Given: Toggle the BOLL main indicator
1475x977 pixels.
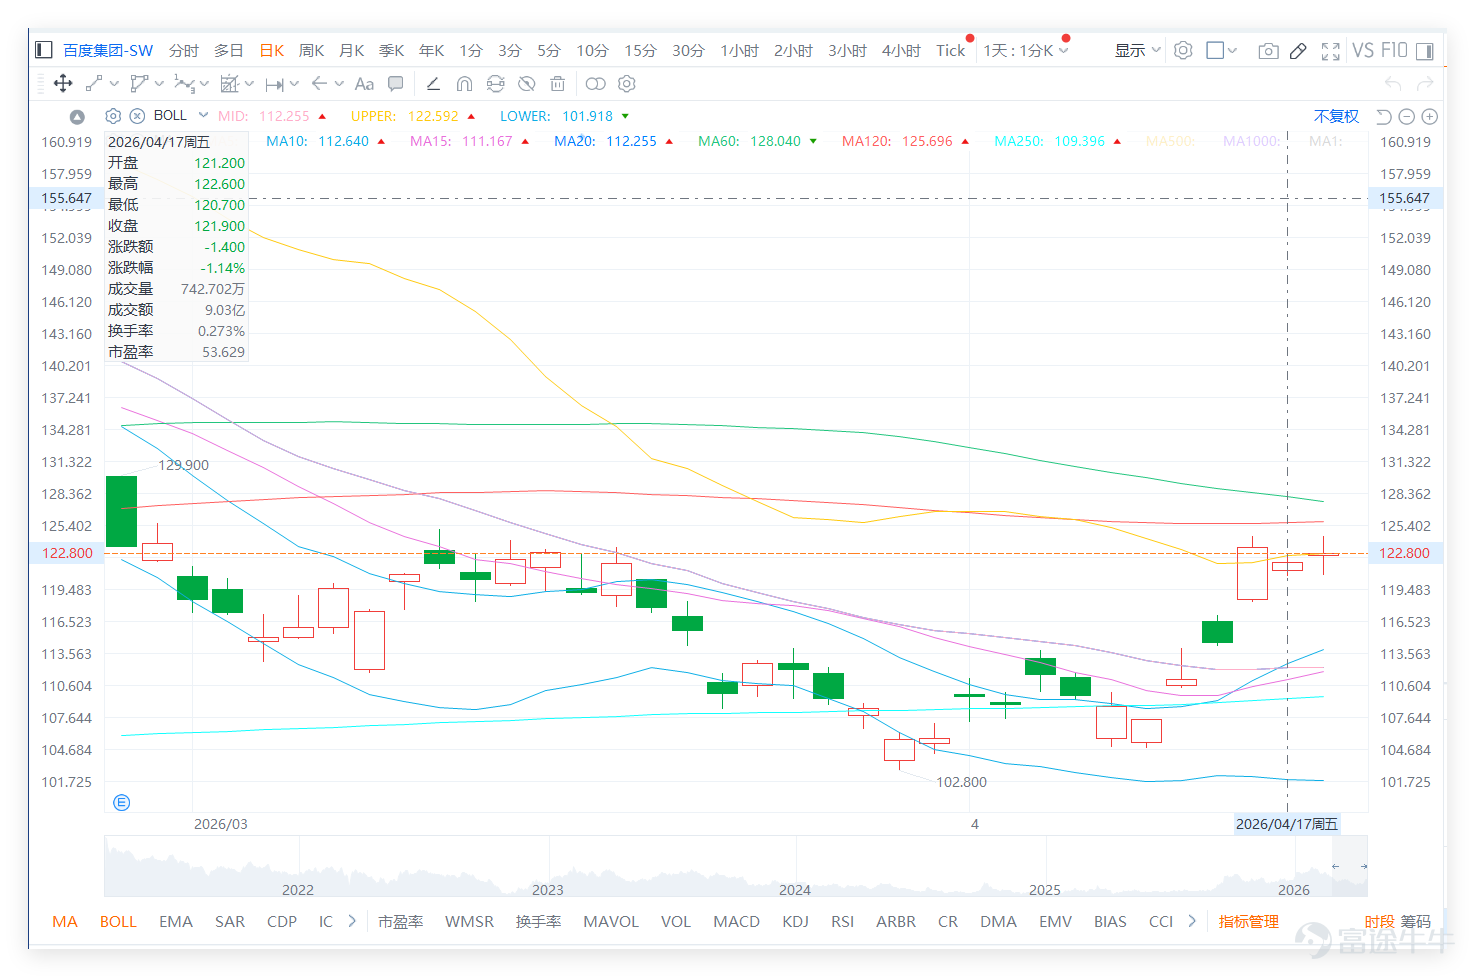Looking at the screenshot, I should 118,921.
